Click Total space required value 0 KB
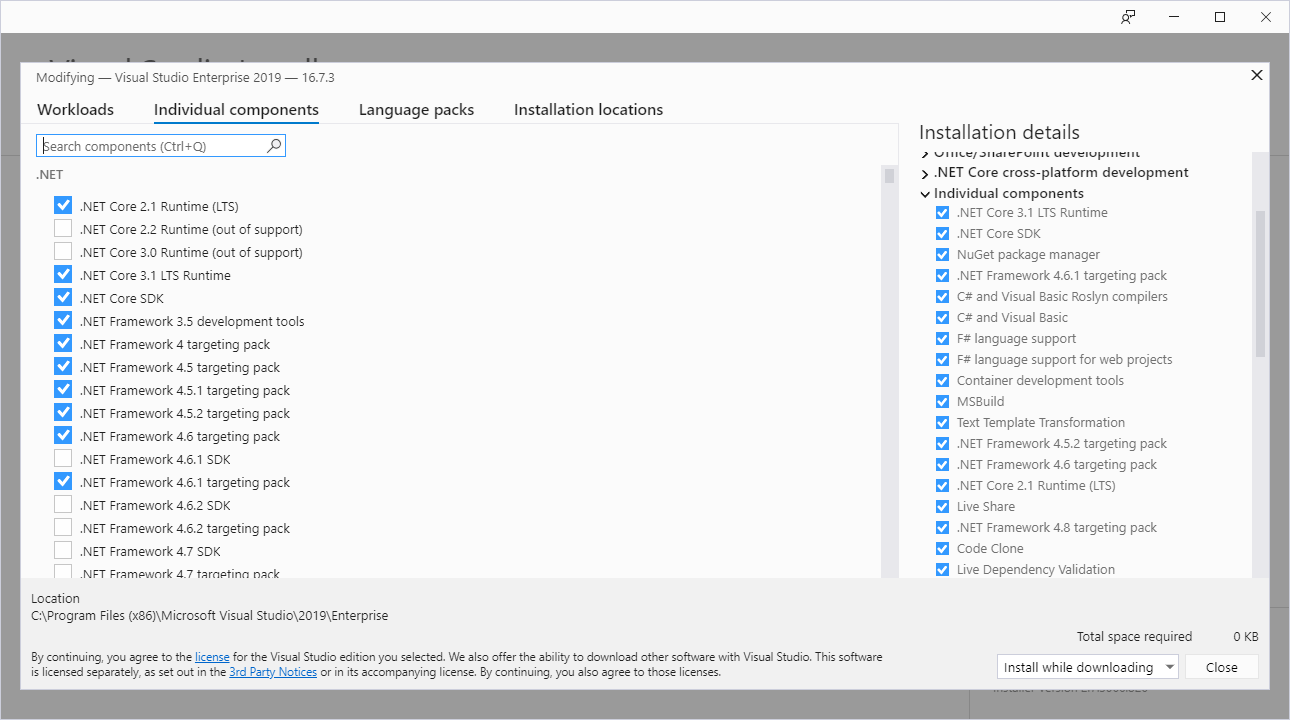The width and height of the screenshot is (1290, 720). click(x=1245, y=637)
